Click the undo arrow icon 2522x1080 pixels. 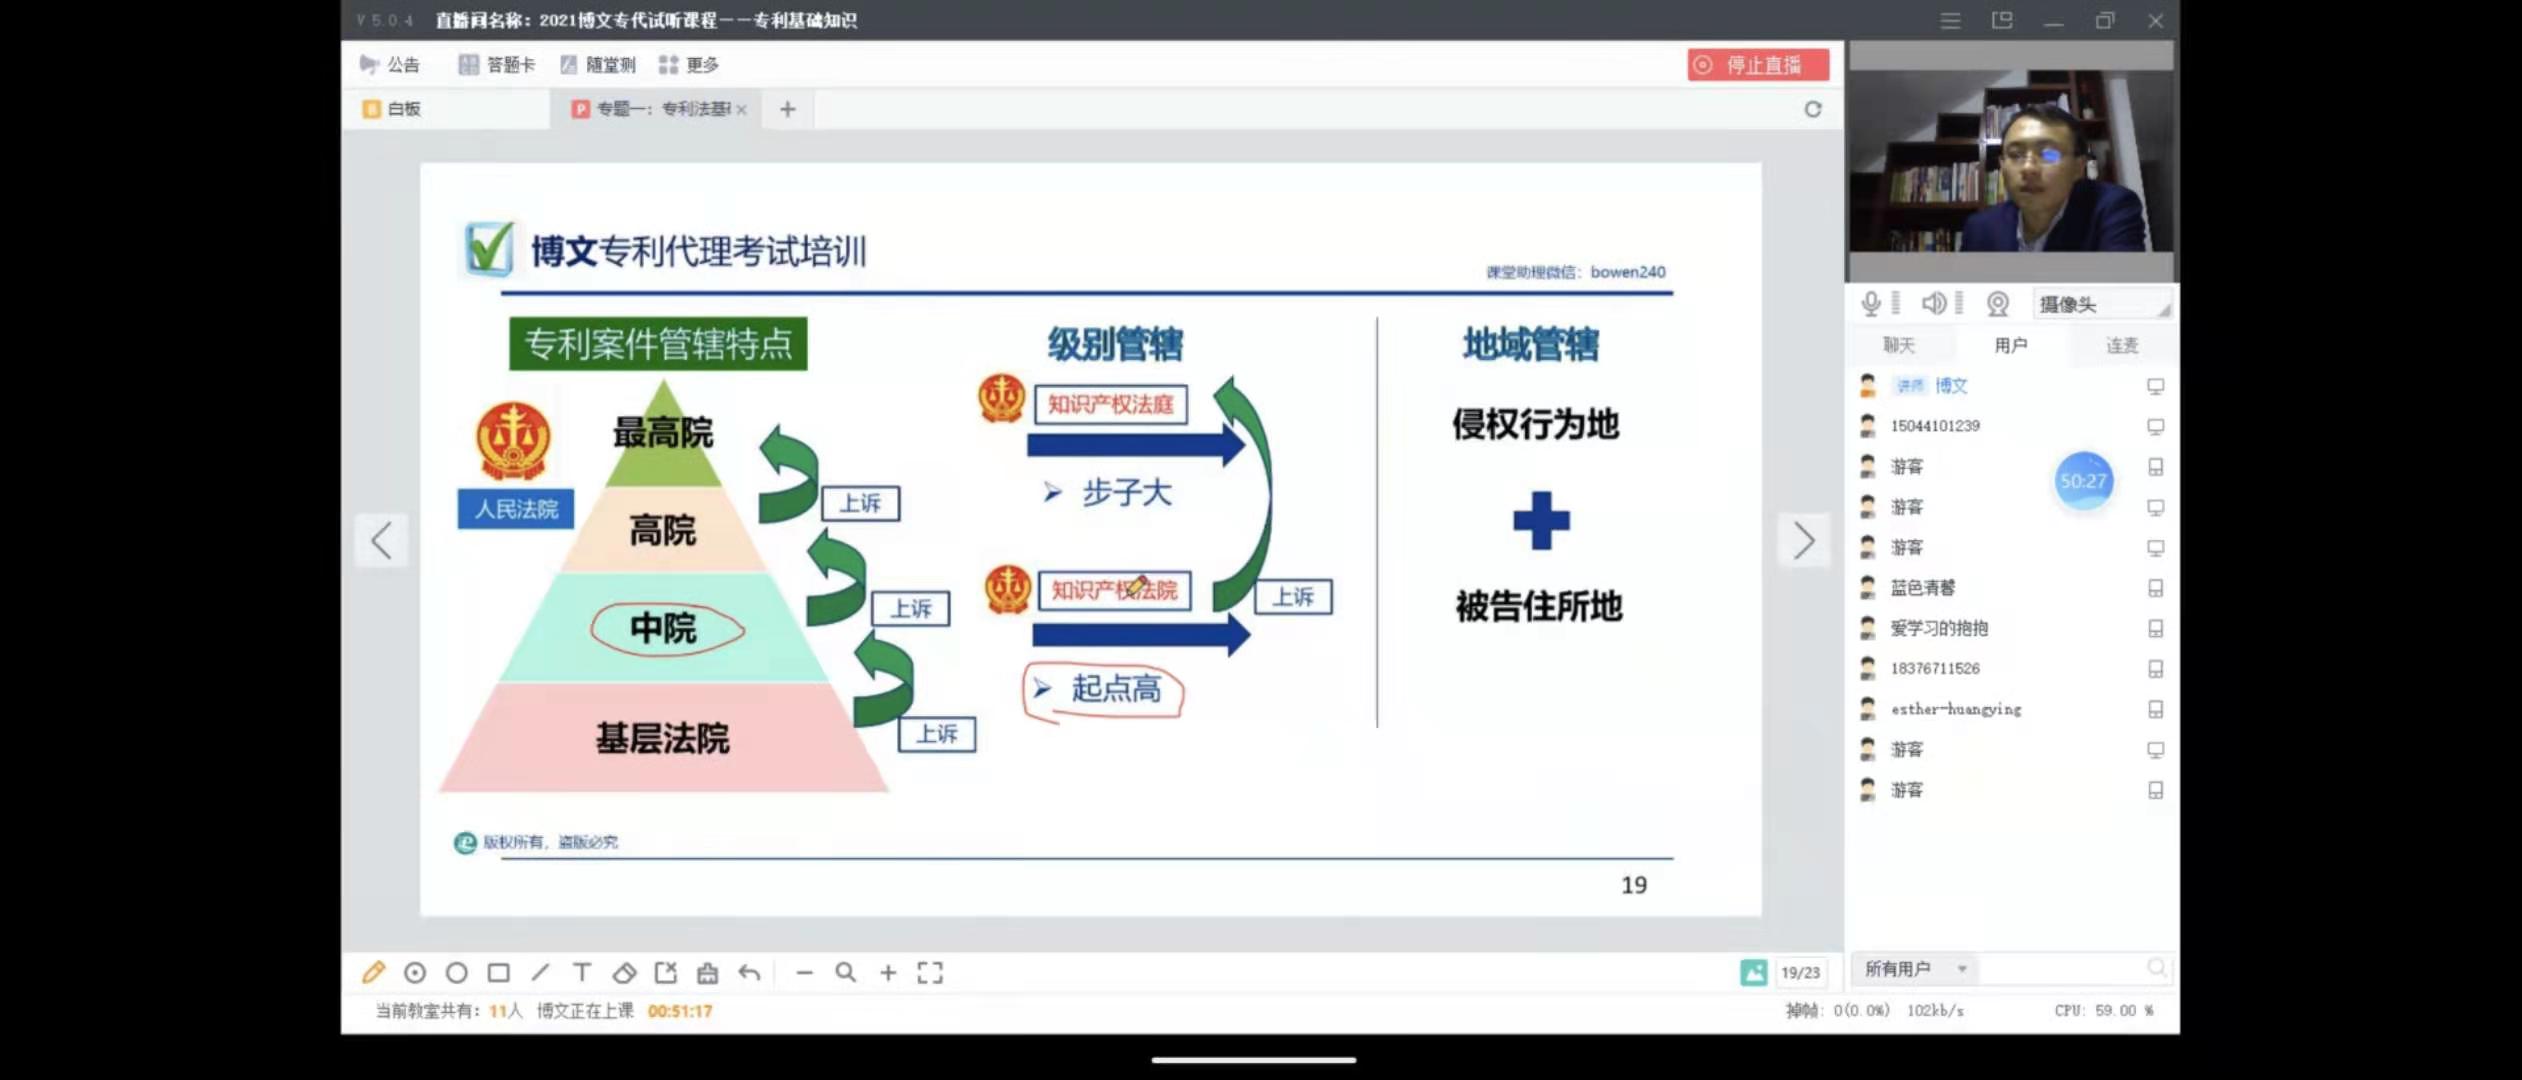coord(750,972)
